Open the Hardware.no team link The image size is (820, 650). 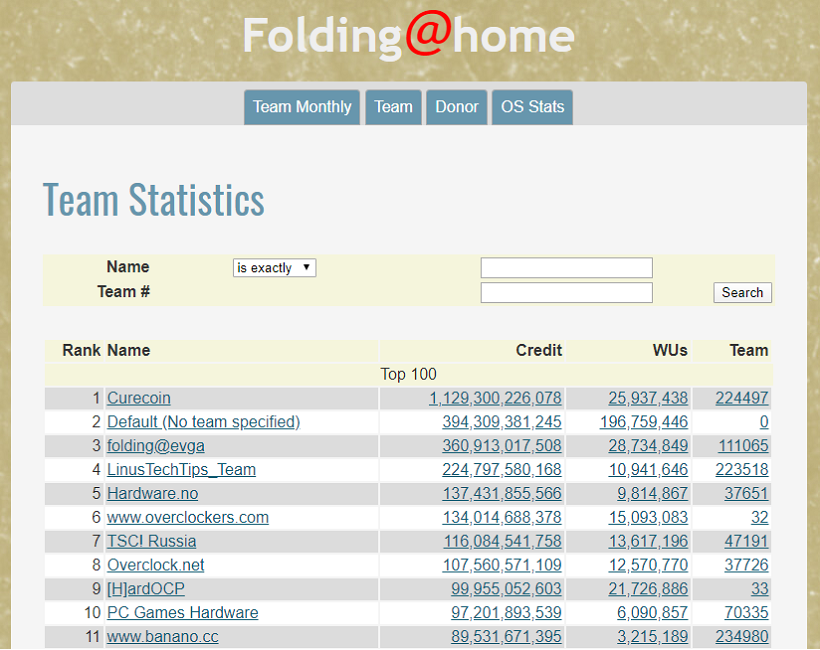tap(153, 494)
